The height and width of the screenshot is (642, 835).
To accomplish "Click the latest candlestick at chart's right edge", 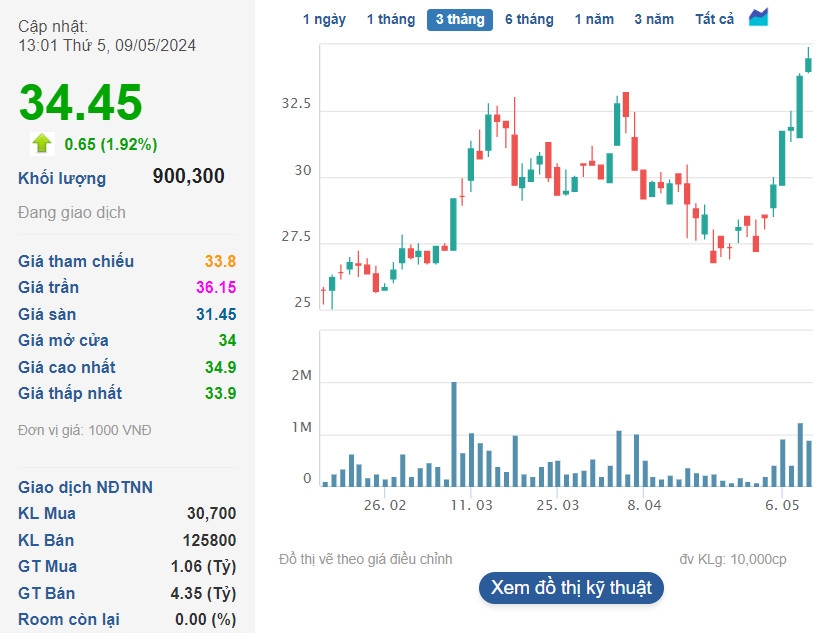I will coord(808,65).
